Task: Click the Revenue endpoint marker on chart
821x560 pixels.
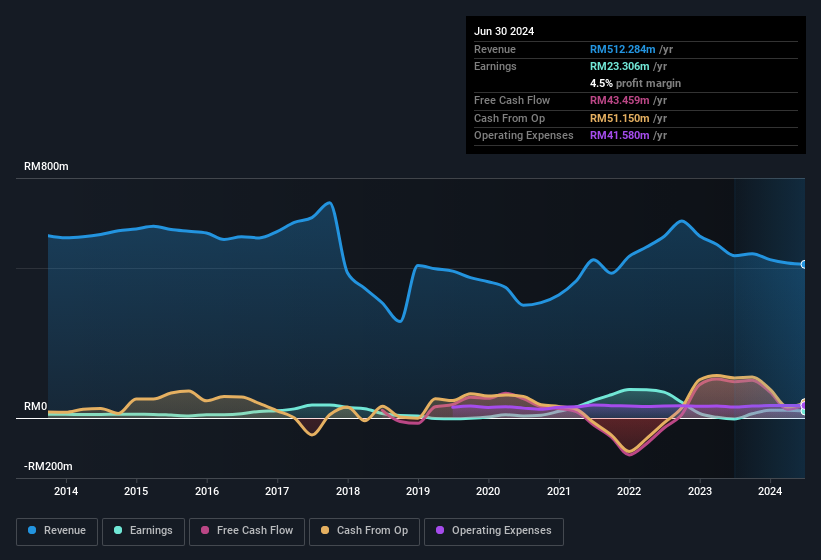Action: click(x=804, y=265)
